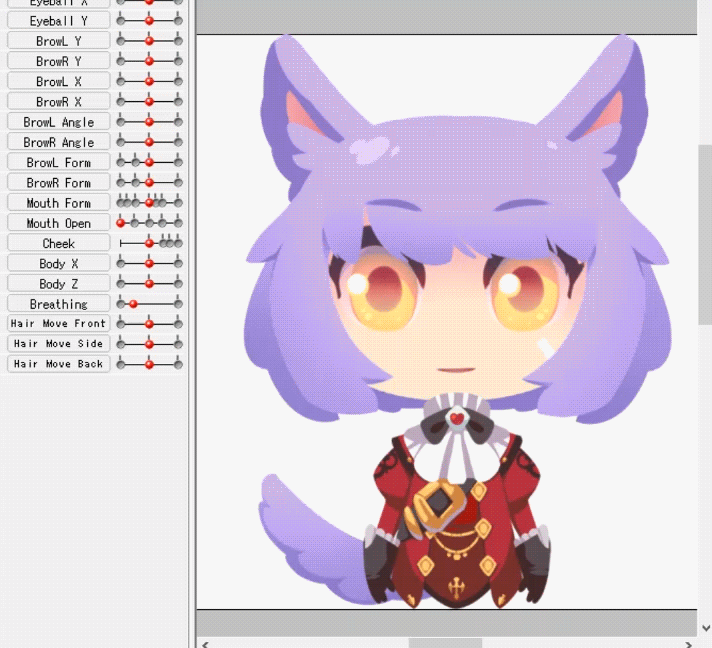Click right end key of Body Z slider
This screenshot has height=648, width=712.
tap(178, 284)
